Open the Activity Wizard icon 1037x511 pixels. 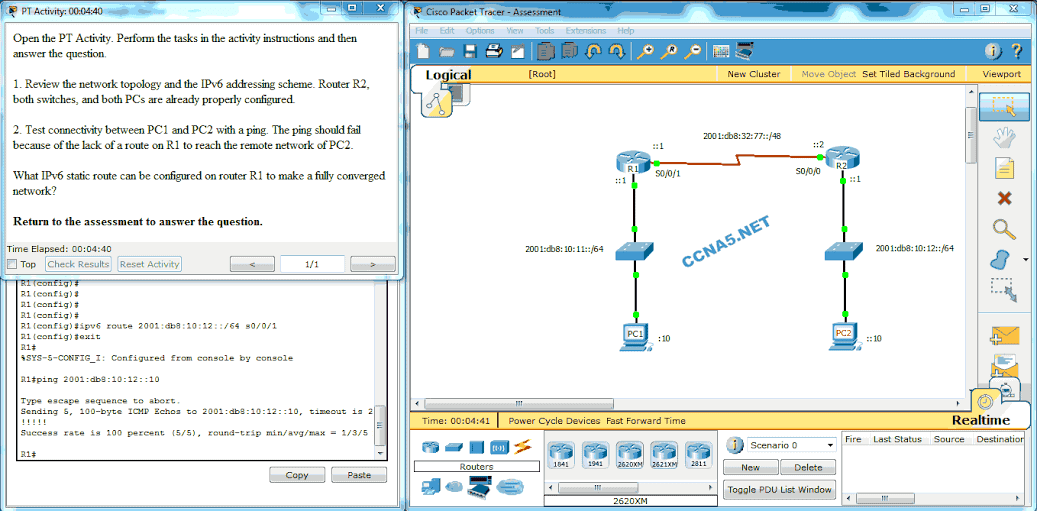(x=518, y=52)
